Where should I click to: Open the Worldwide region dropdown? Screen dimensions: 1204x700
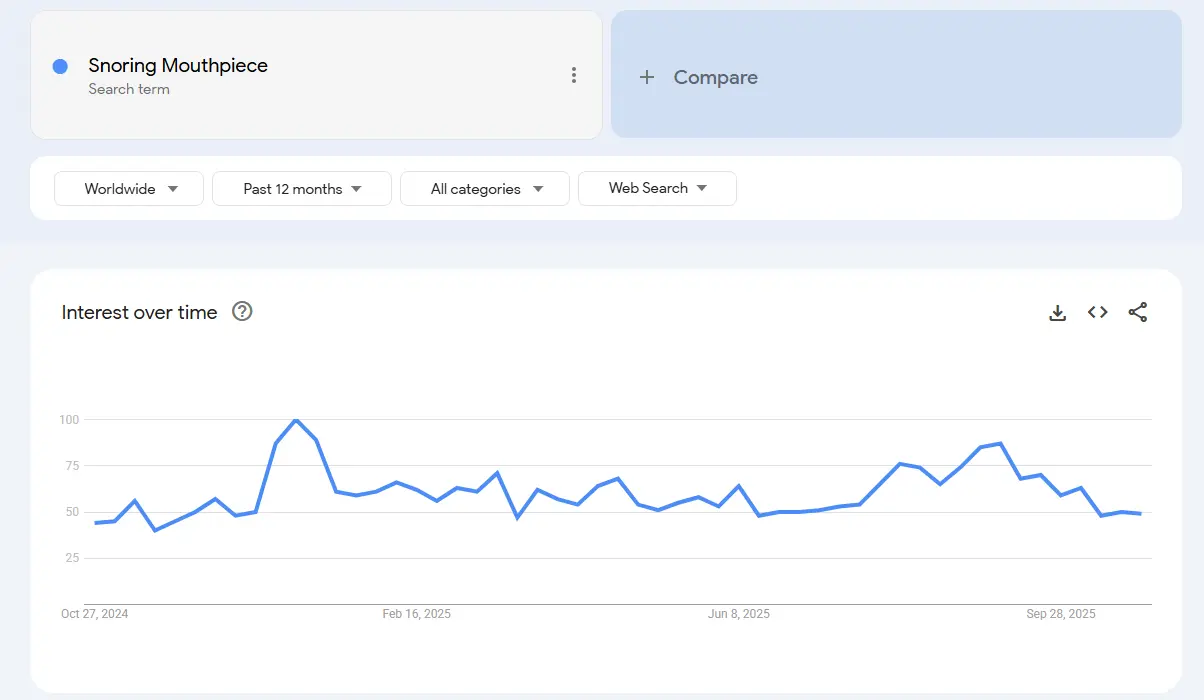point(128,188)
